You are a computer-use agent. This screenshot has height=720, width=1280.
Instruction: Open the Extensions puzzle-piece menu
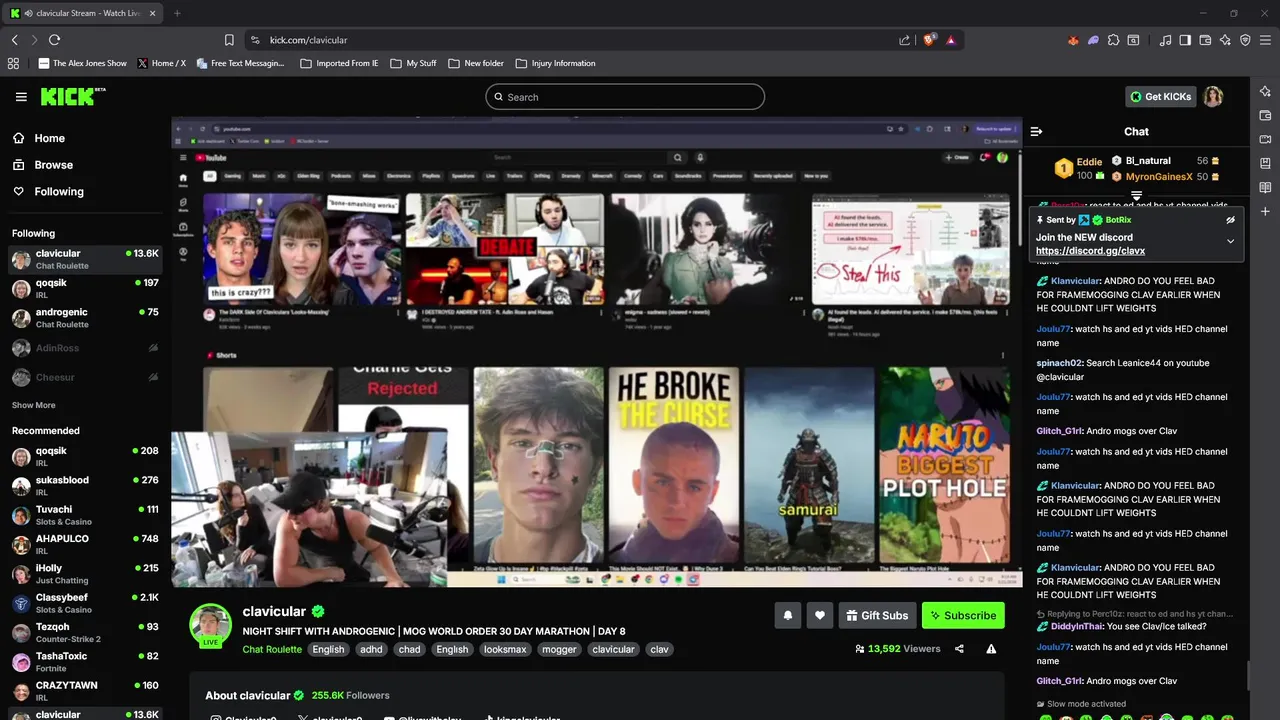click(1113, 40)
